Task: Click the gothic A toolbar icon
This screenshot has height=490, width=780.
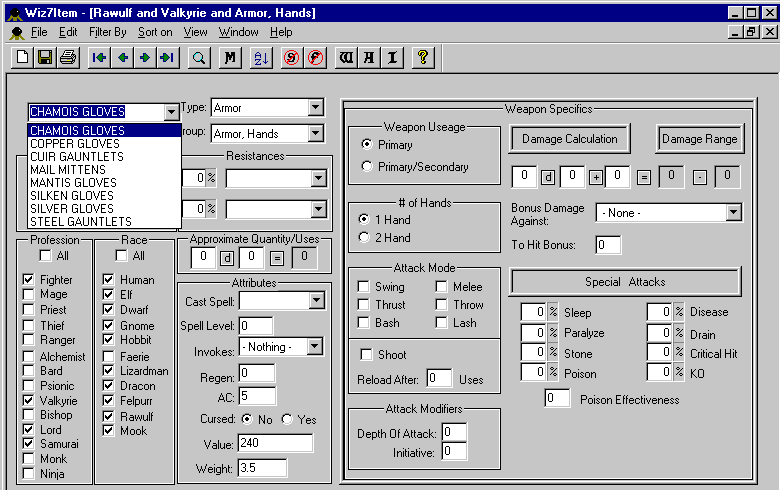Action: click(369, 58)
